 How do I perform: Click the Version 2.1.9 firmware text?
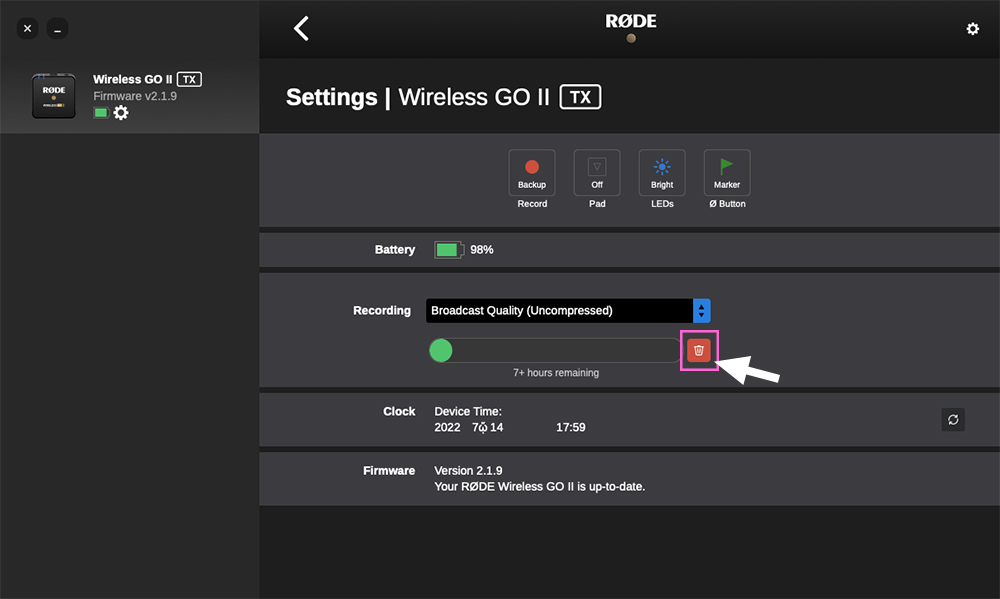point(468,471)
